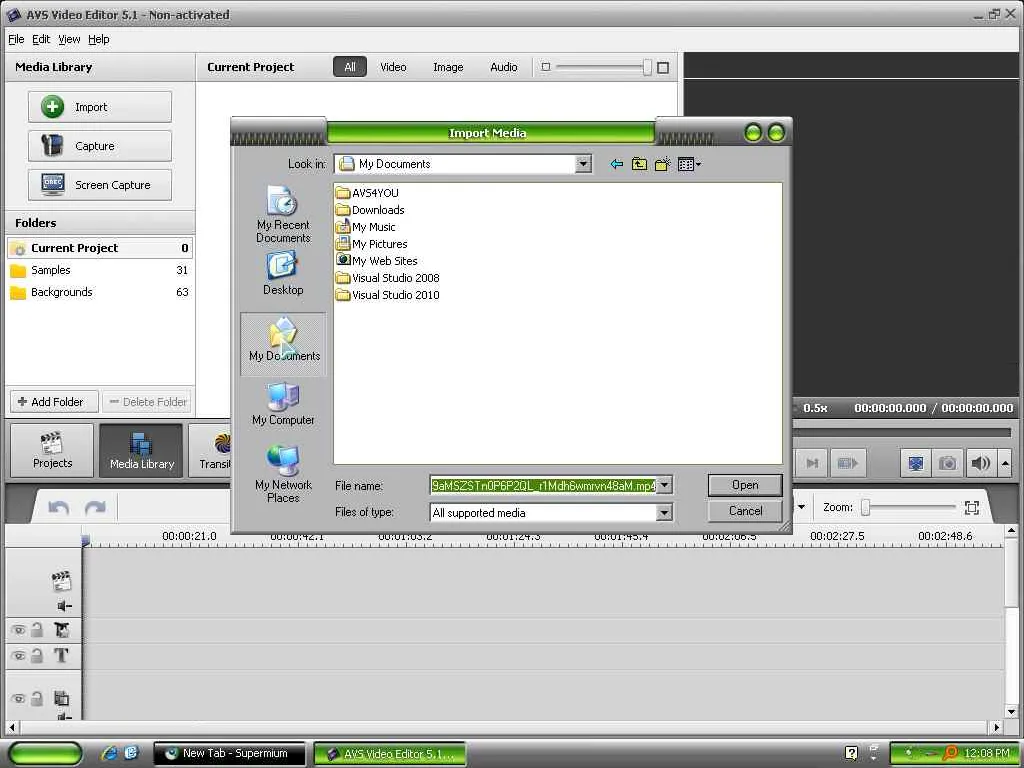Go to Desktop location
The width and height of the screenshot is (1024, 768).
click(283, 274)
